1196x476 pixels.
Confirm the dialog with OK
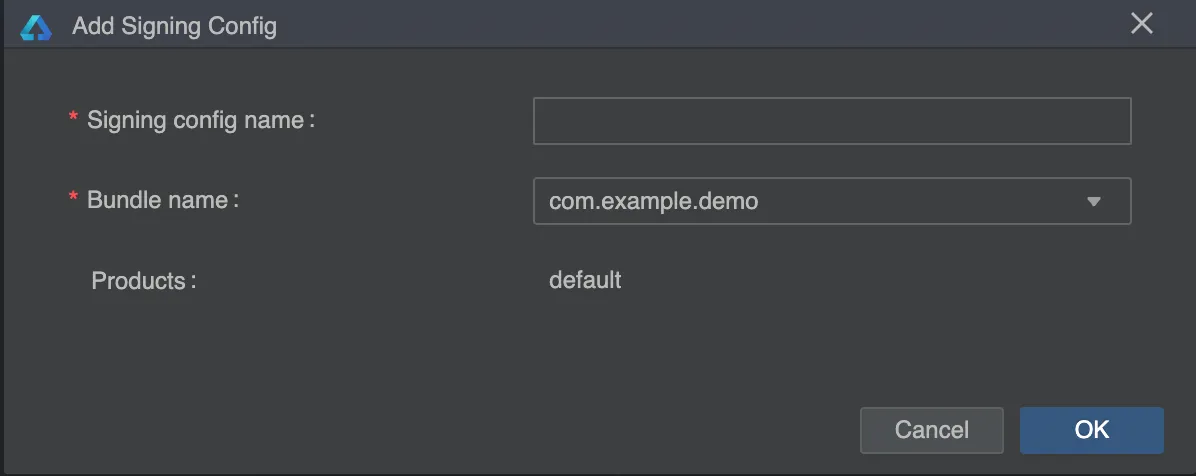(x=1092, y=430)
